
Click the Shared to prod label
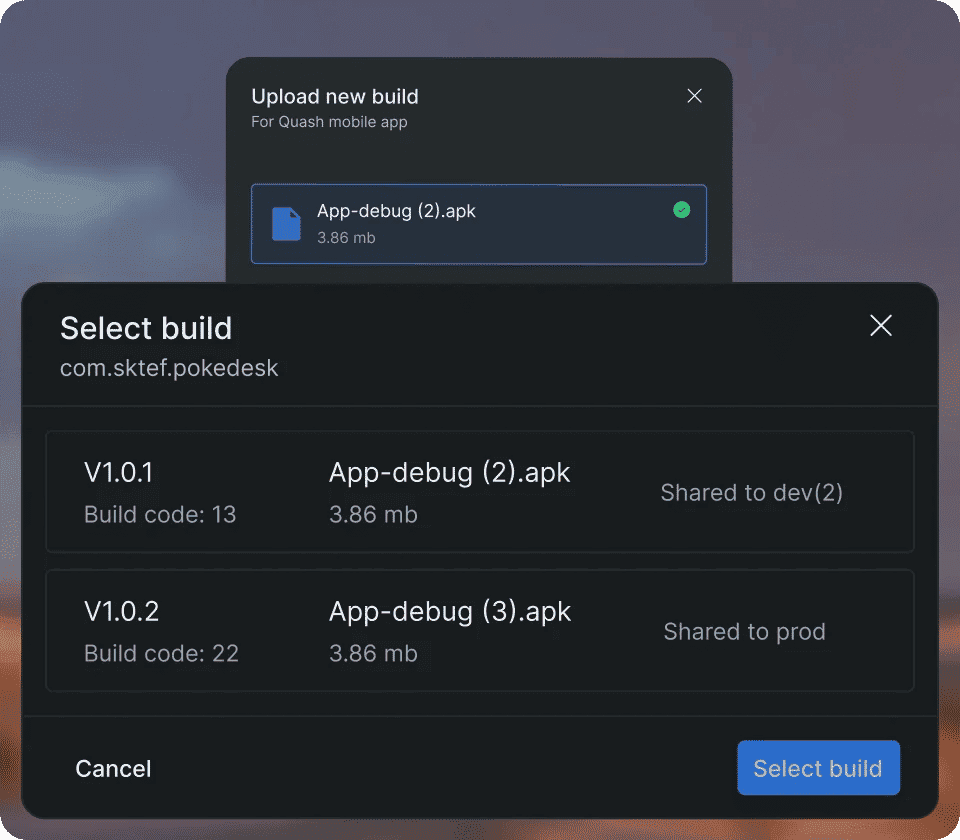(744, 631)
